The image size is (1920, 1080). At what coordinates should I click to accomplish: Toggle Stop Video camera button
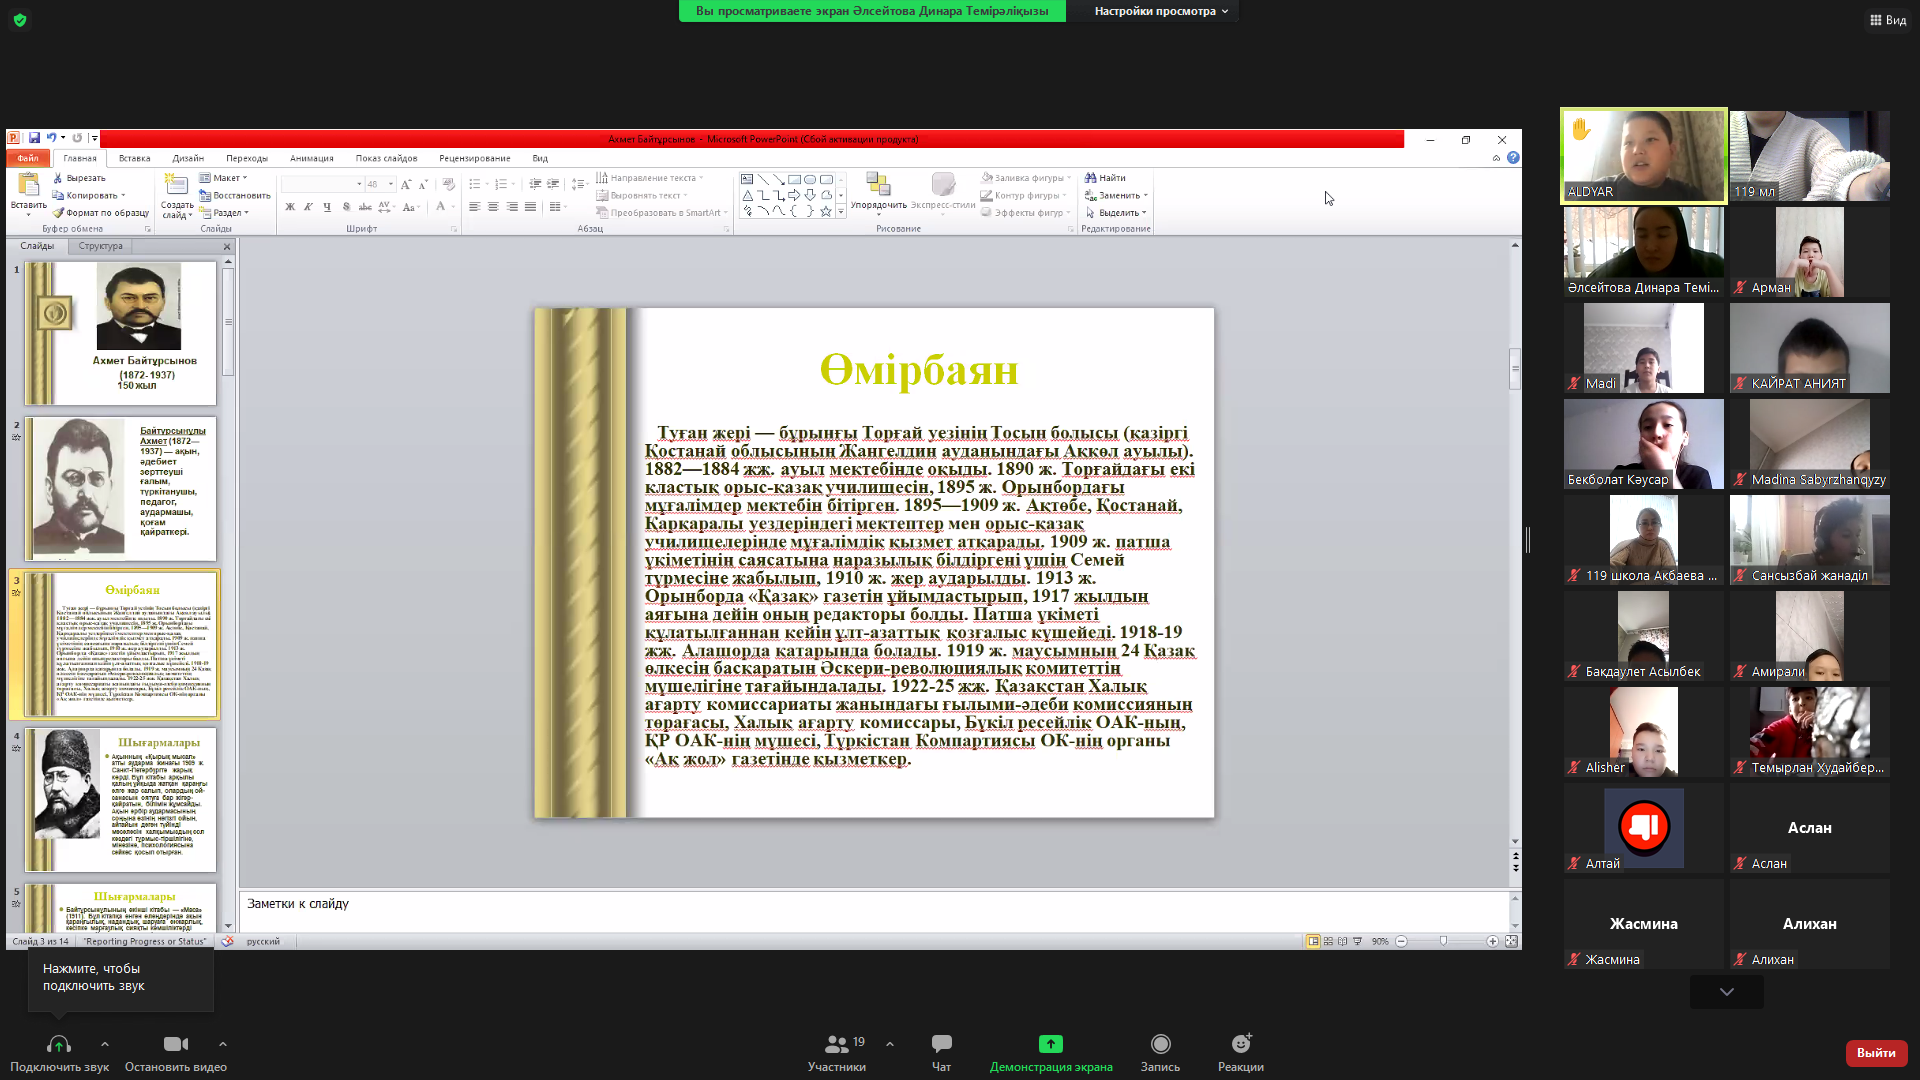[176, 1045]
